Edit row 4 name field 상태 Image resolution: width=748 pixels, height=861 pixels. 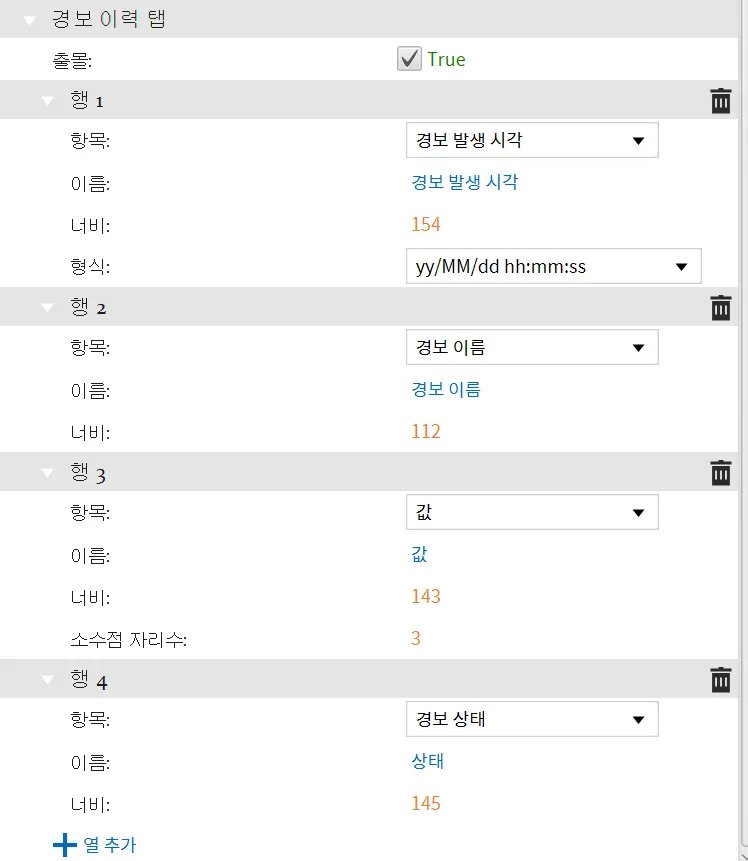[428, 761]
